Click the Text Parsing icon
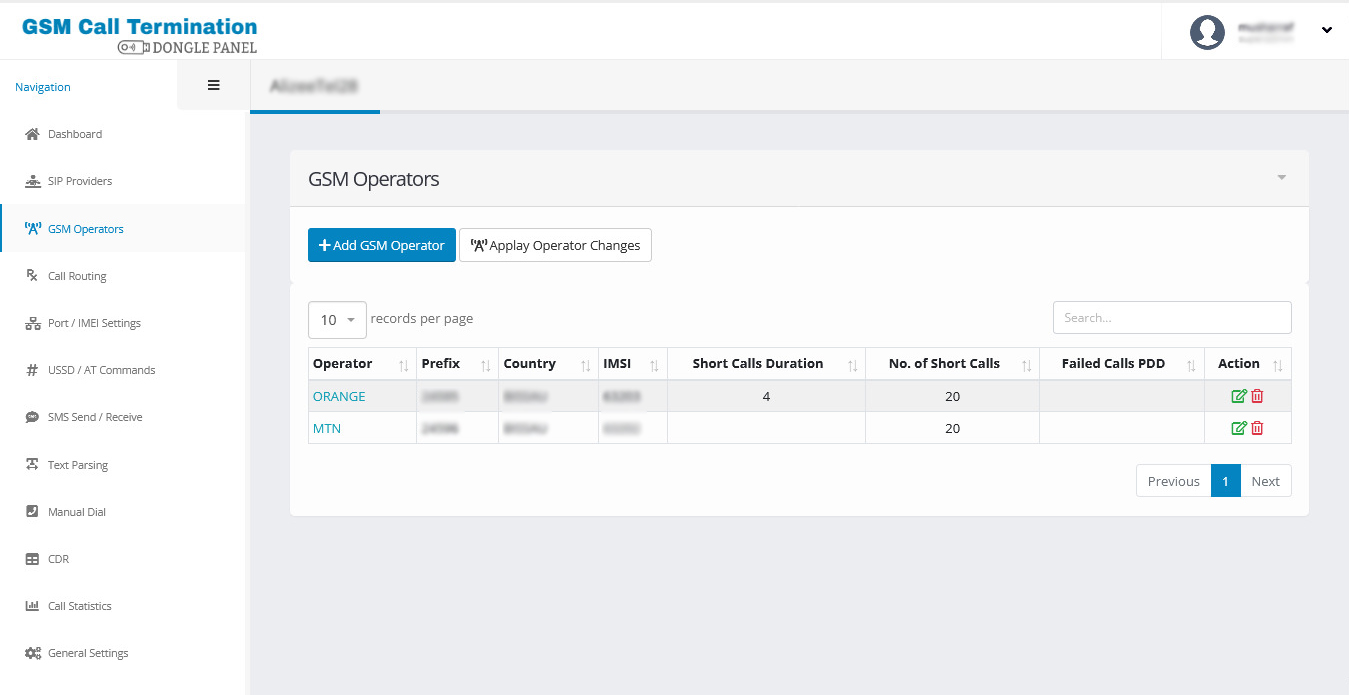 [x=32, y=465]
